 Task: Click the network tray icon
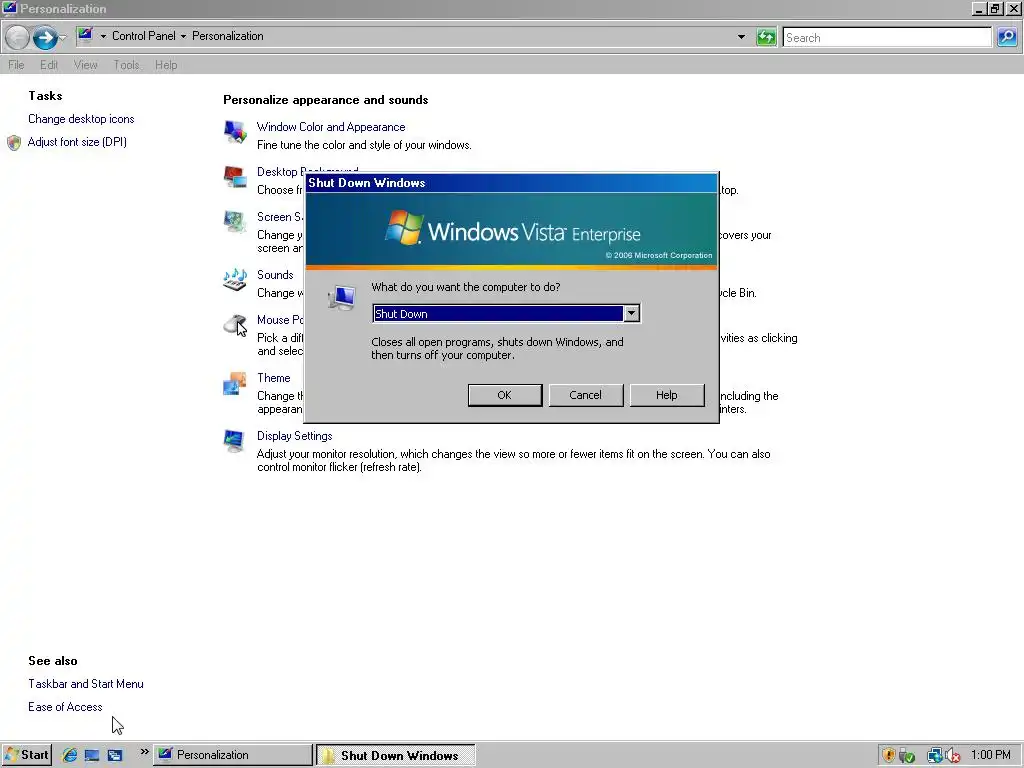click(x=935, y=756)
